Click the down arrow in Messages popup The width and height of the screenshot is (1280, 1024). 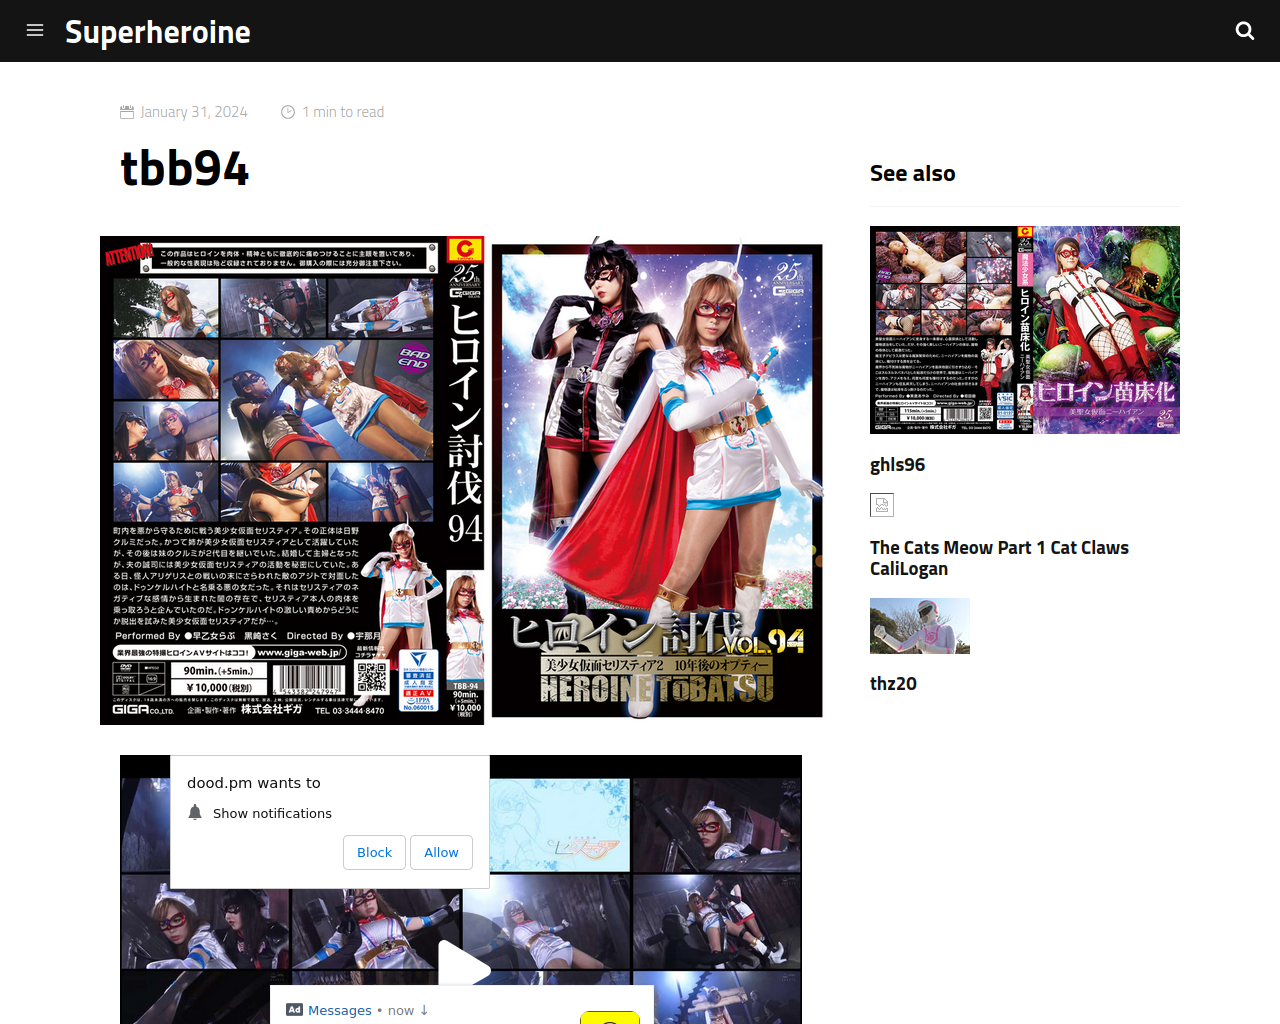pyautogui.click(x=424, y=1010)
